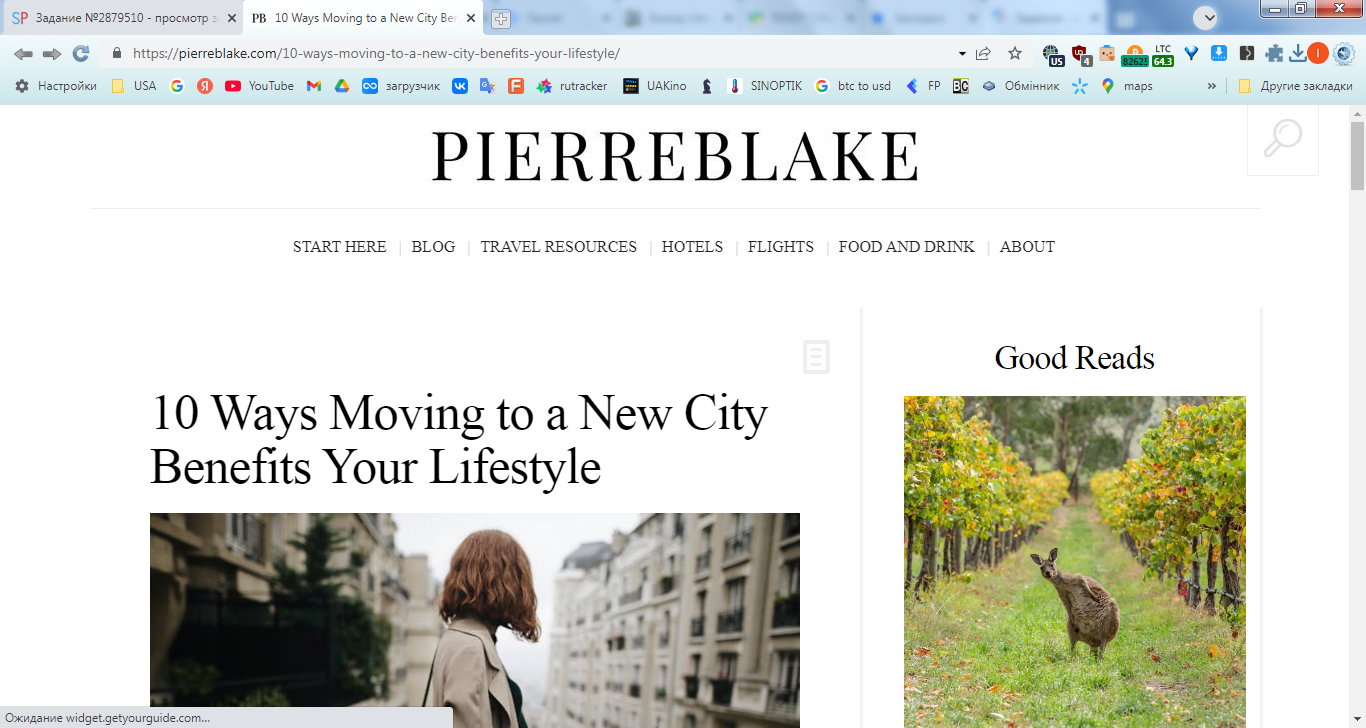Go back with the left arrow button
1366x728 pixels.
(x=23, y=54)
